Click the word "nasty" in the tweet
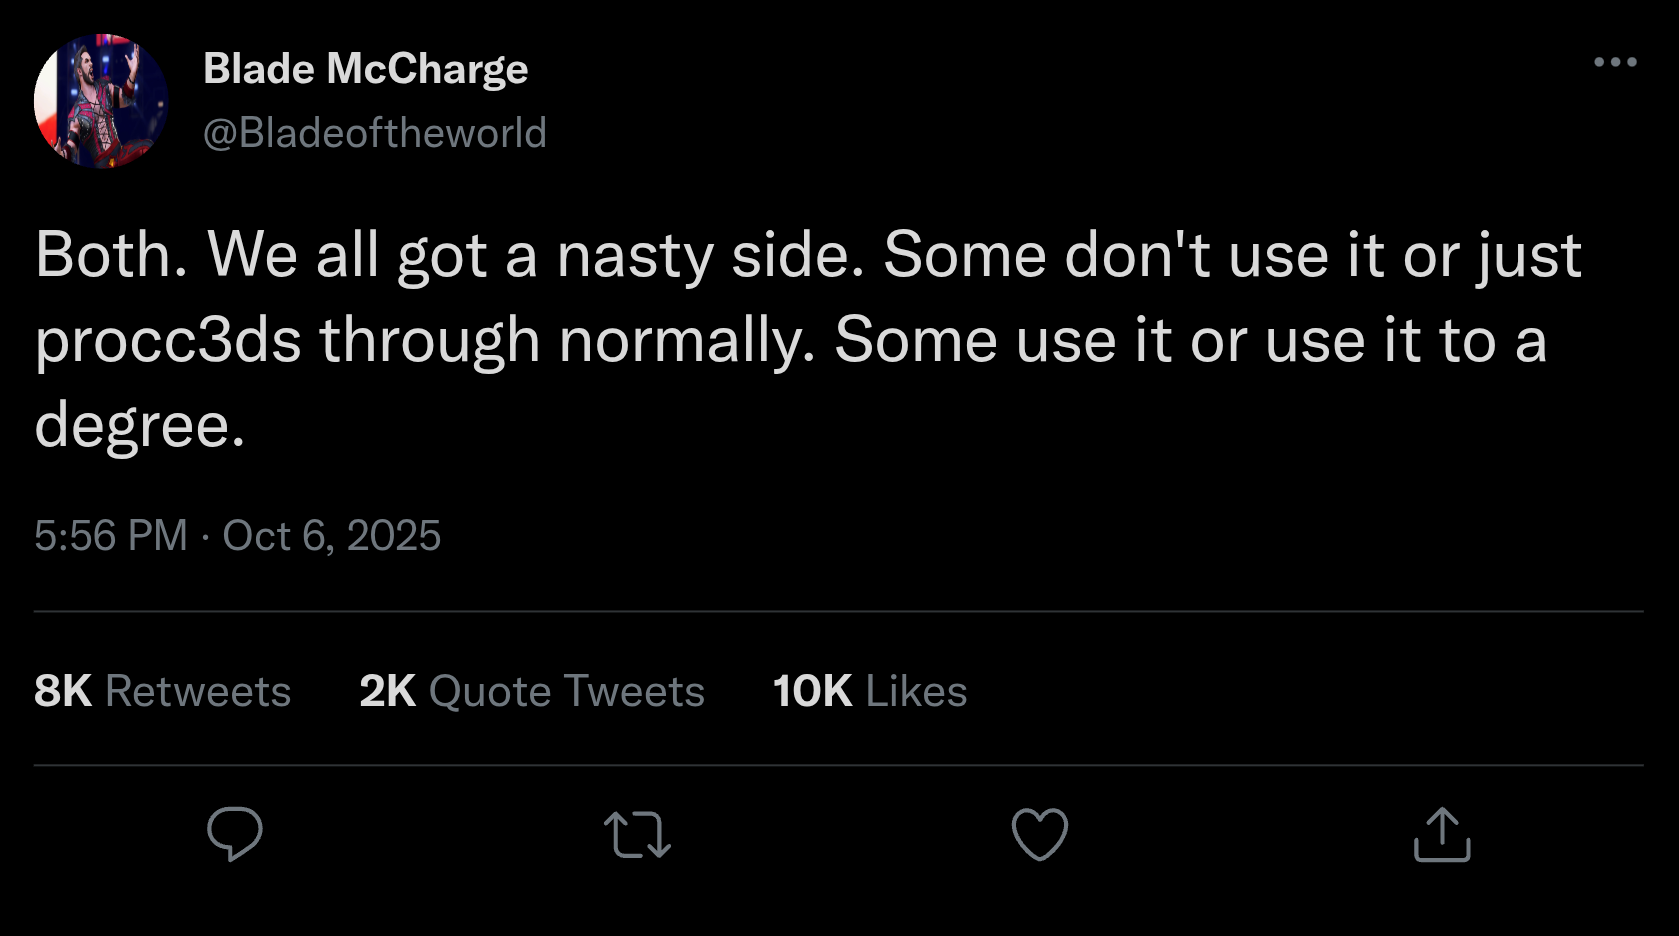Screen dimensions: 1679x936 (635, 255)
